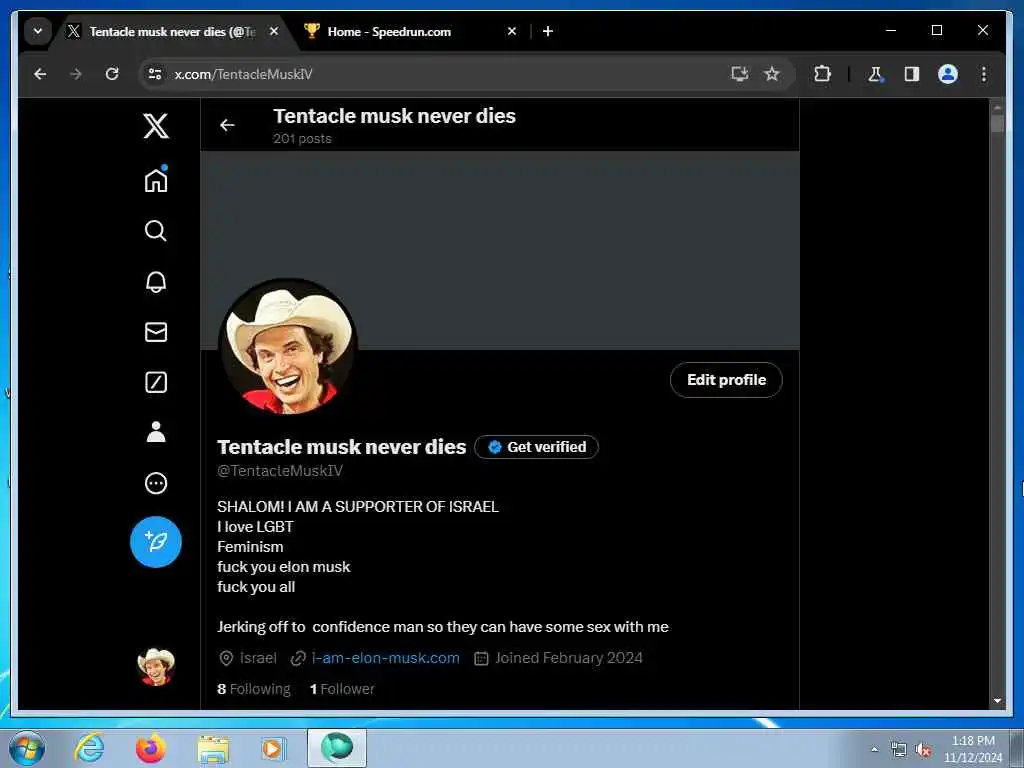Click browser Back button
Image resolution: width=1024 pixels, height=768 pixels.
[x=40, y=74]
